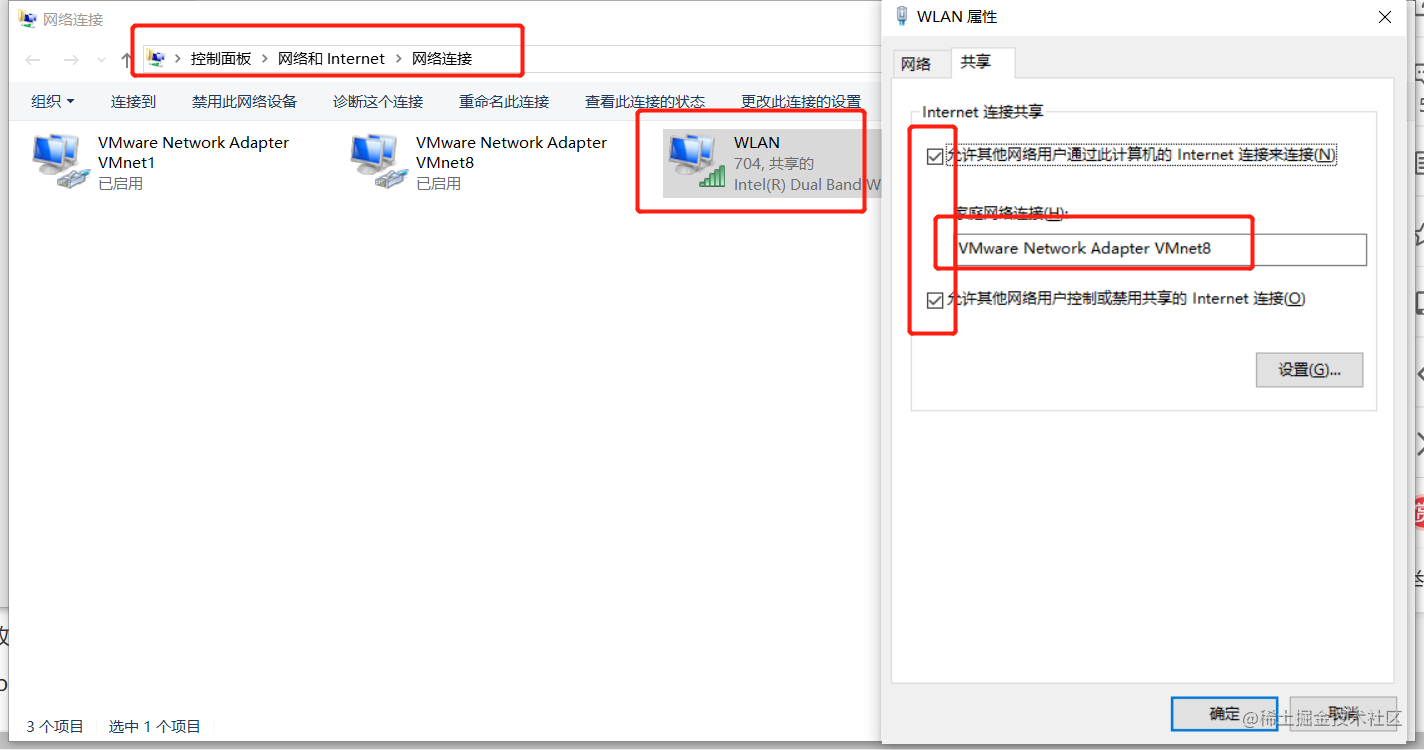
Task: Select the VMware Network Adapter VMnet1 icon
Action: (x=57, y=161)
